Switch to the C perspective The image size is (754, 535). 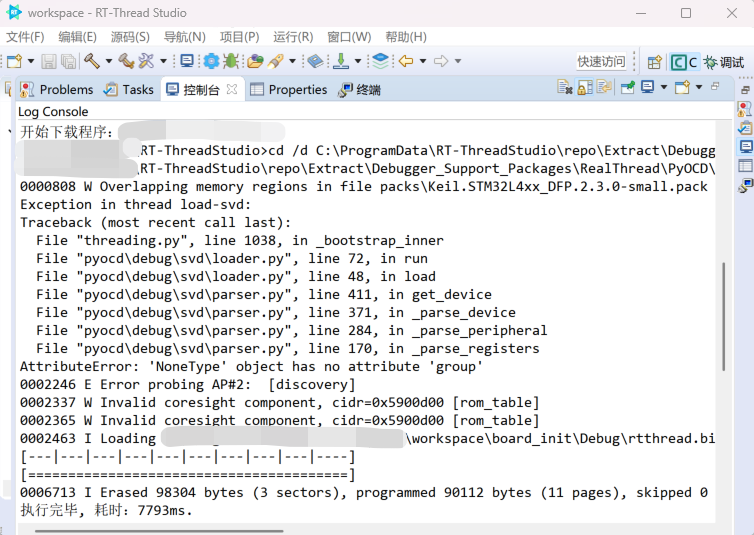pyautogui.click(x=684, y=62)
